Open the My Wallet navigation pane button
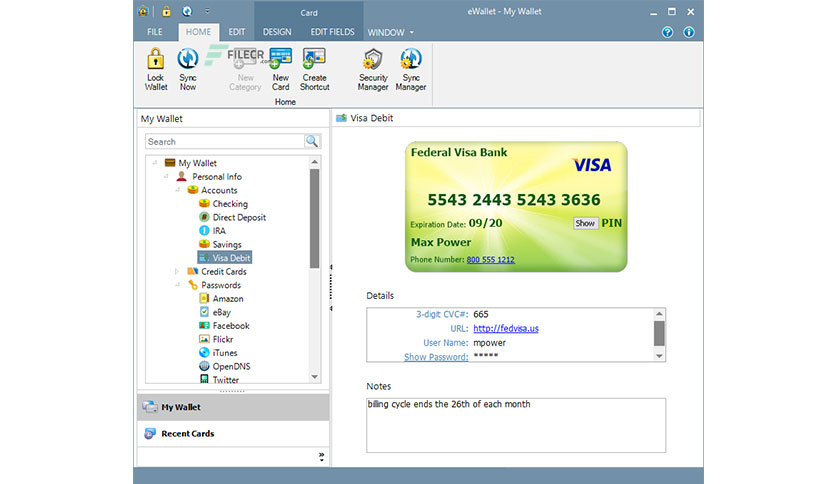This screenshot has width=836, height=484. tap(234, 407)
